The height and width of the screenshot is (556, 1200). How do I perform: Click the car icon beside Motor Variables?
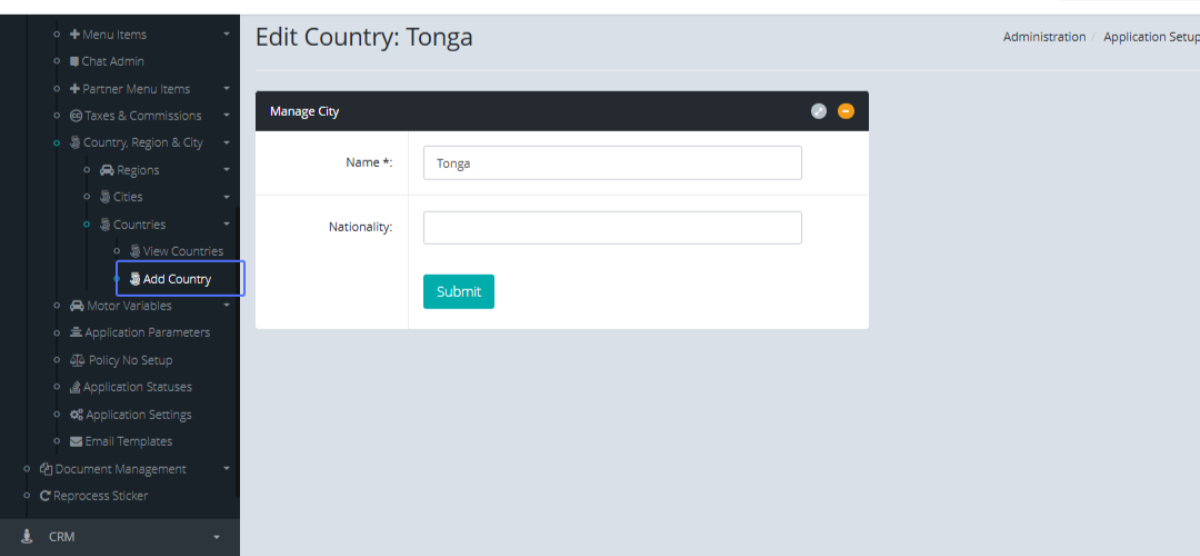click(77, 306)
